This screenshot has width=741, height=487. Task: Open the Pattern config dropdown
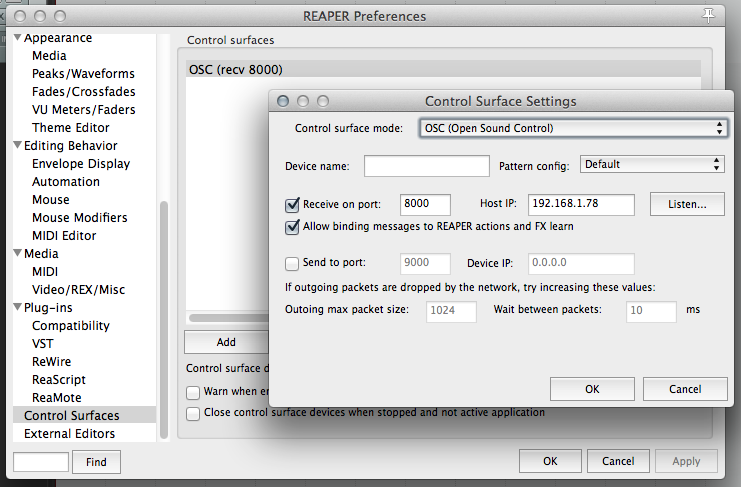pos(652,164)
